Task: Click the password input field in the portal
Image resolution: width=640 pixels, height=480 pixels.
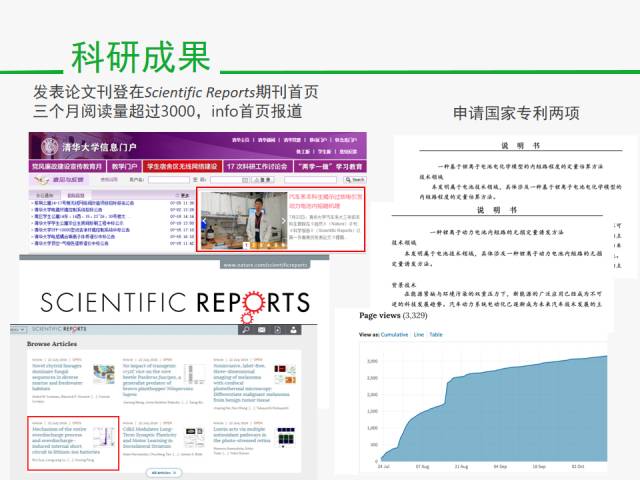Action: click(x=229, y=180)
